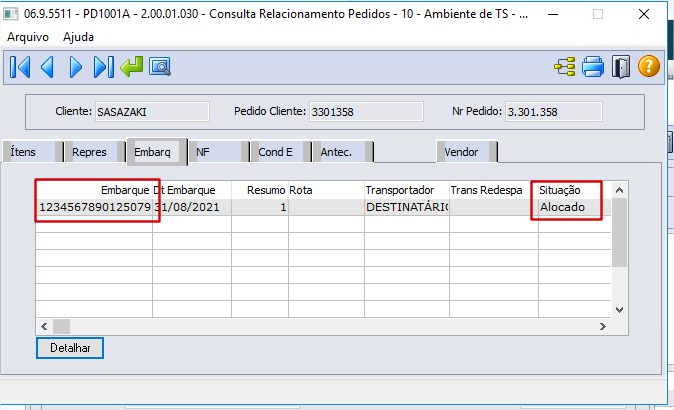674x410 pixels.
Task: Click the Pedido Cliente field 3301358
Action: pyautogui.click(x=366, y=112)
